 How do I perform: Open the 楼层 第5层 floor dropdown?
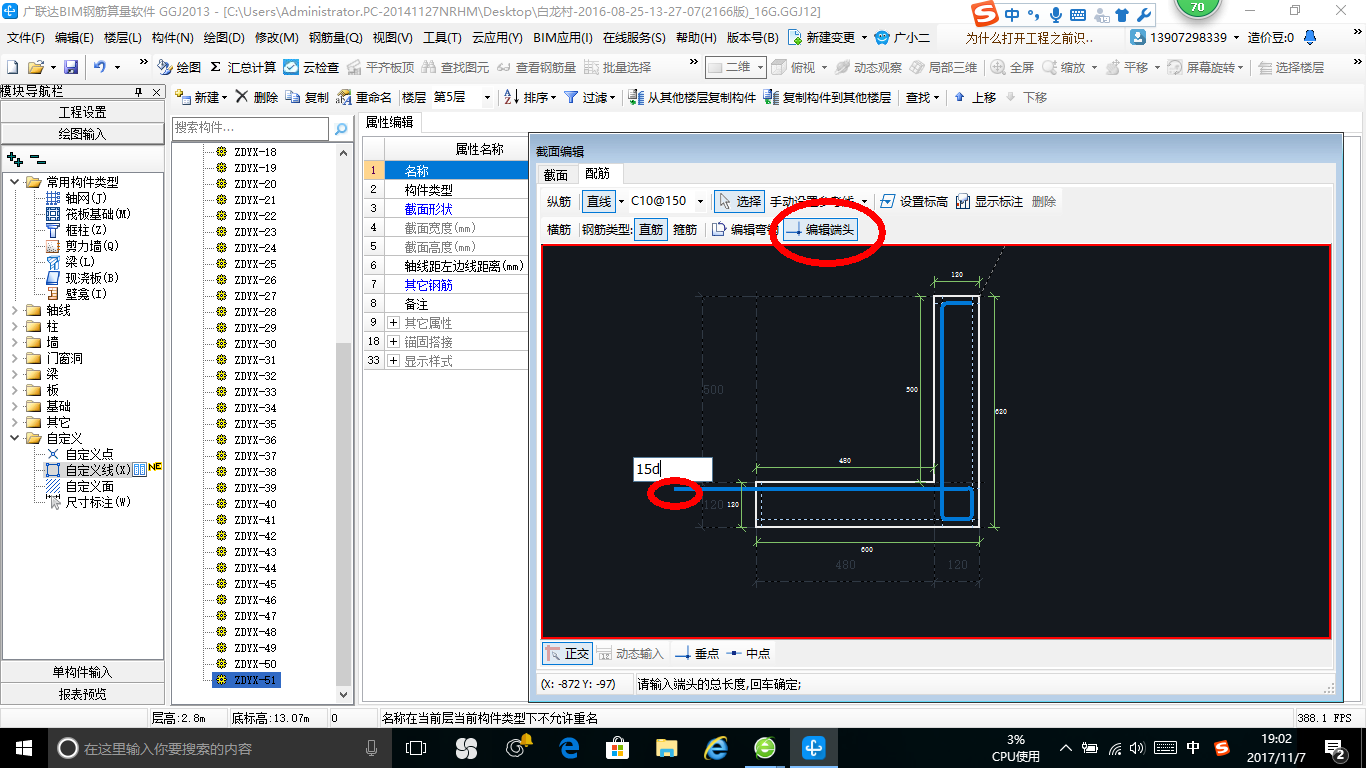coord(487,97)
